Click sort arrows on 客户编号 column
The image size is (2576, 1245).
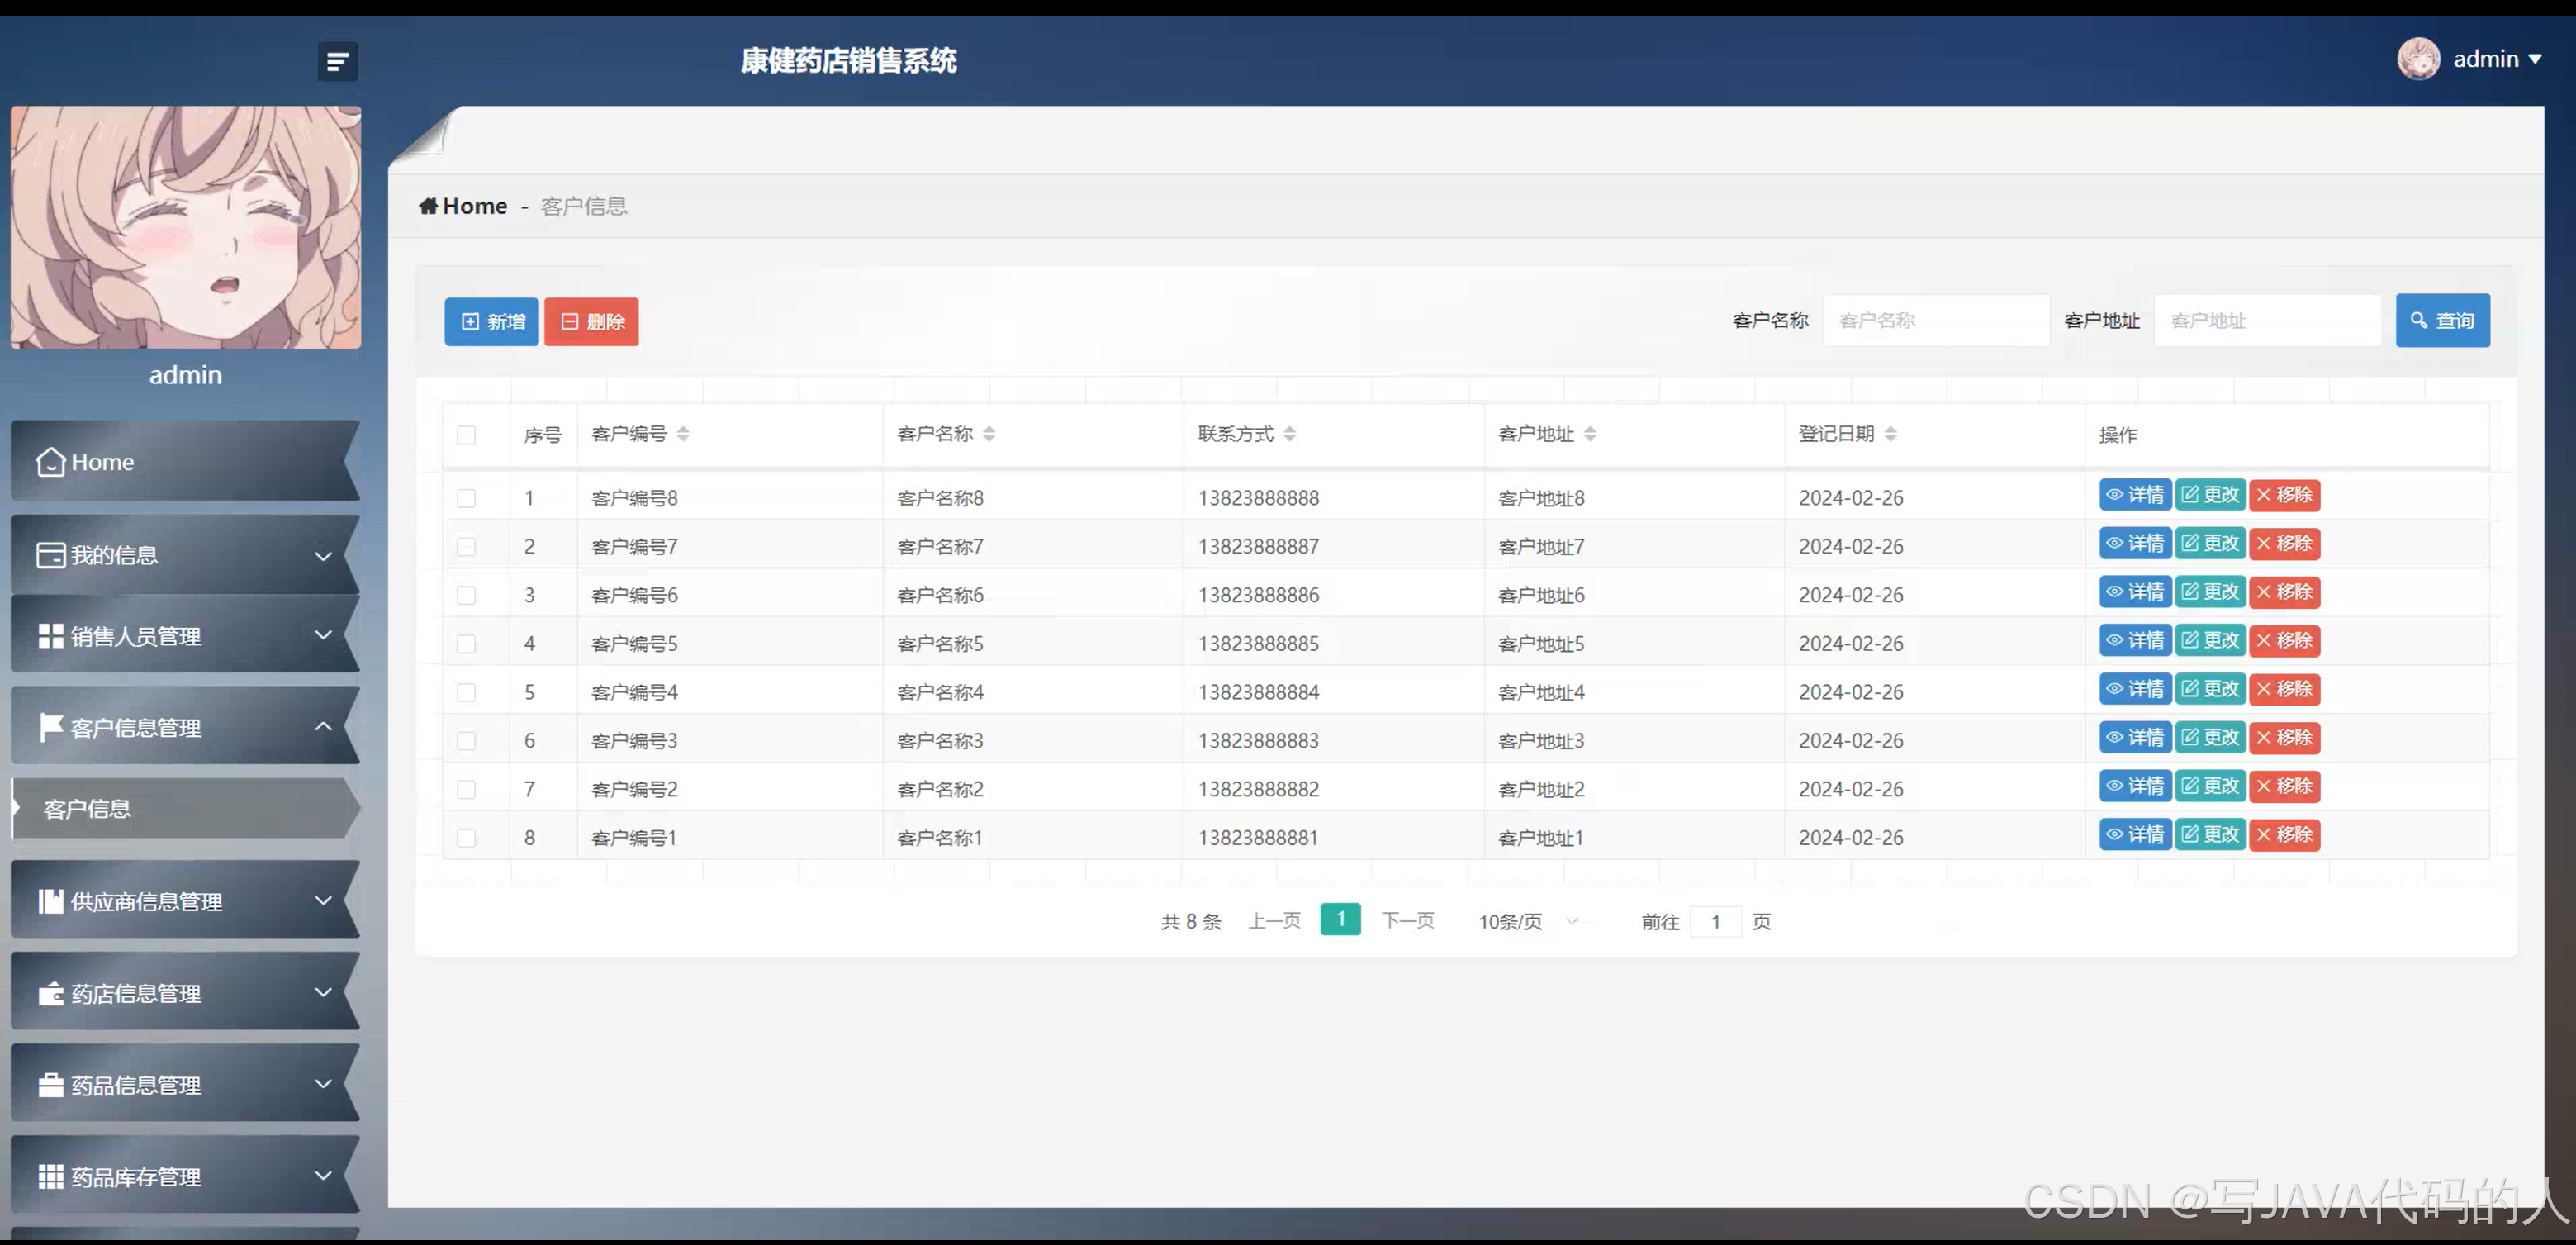click(x=683, y=434)
